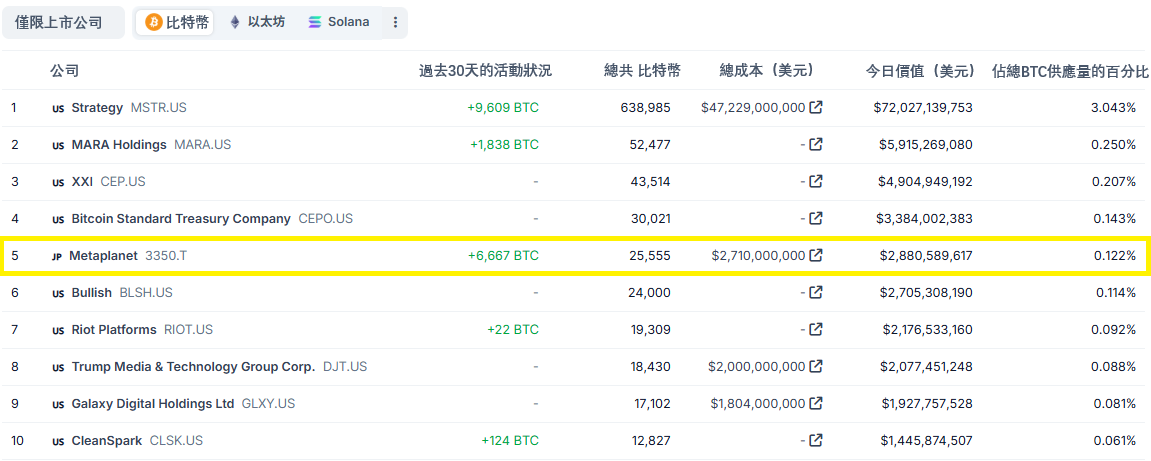Image resolution: width=1151 pixels, height=461 pixels.
Task: Open external link icon in Strategy row
Action: pyautogui.click(x=816, y=108)
